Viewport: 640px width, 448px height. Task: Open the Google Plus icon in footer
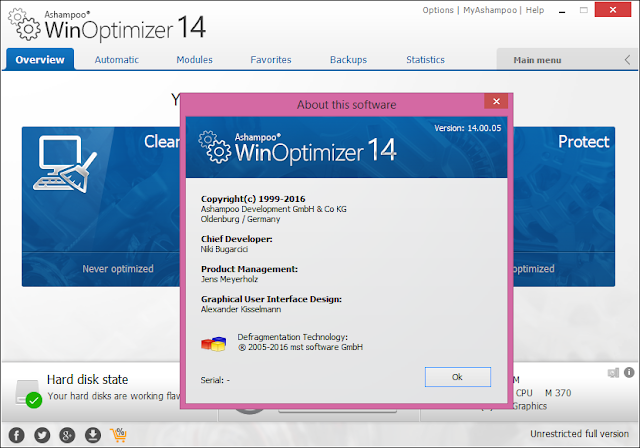coord(67,435)
